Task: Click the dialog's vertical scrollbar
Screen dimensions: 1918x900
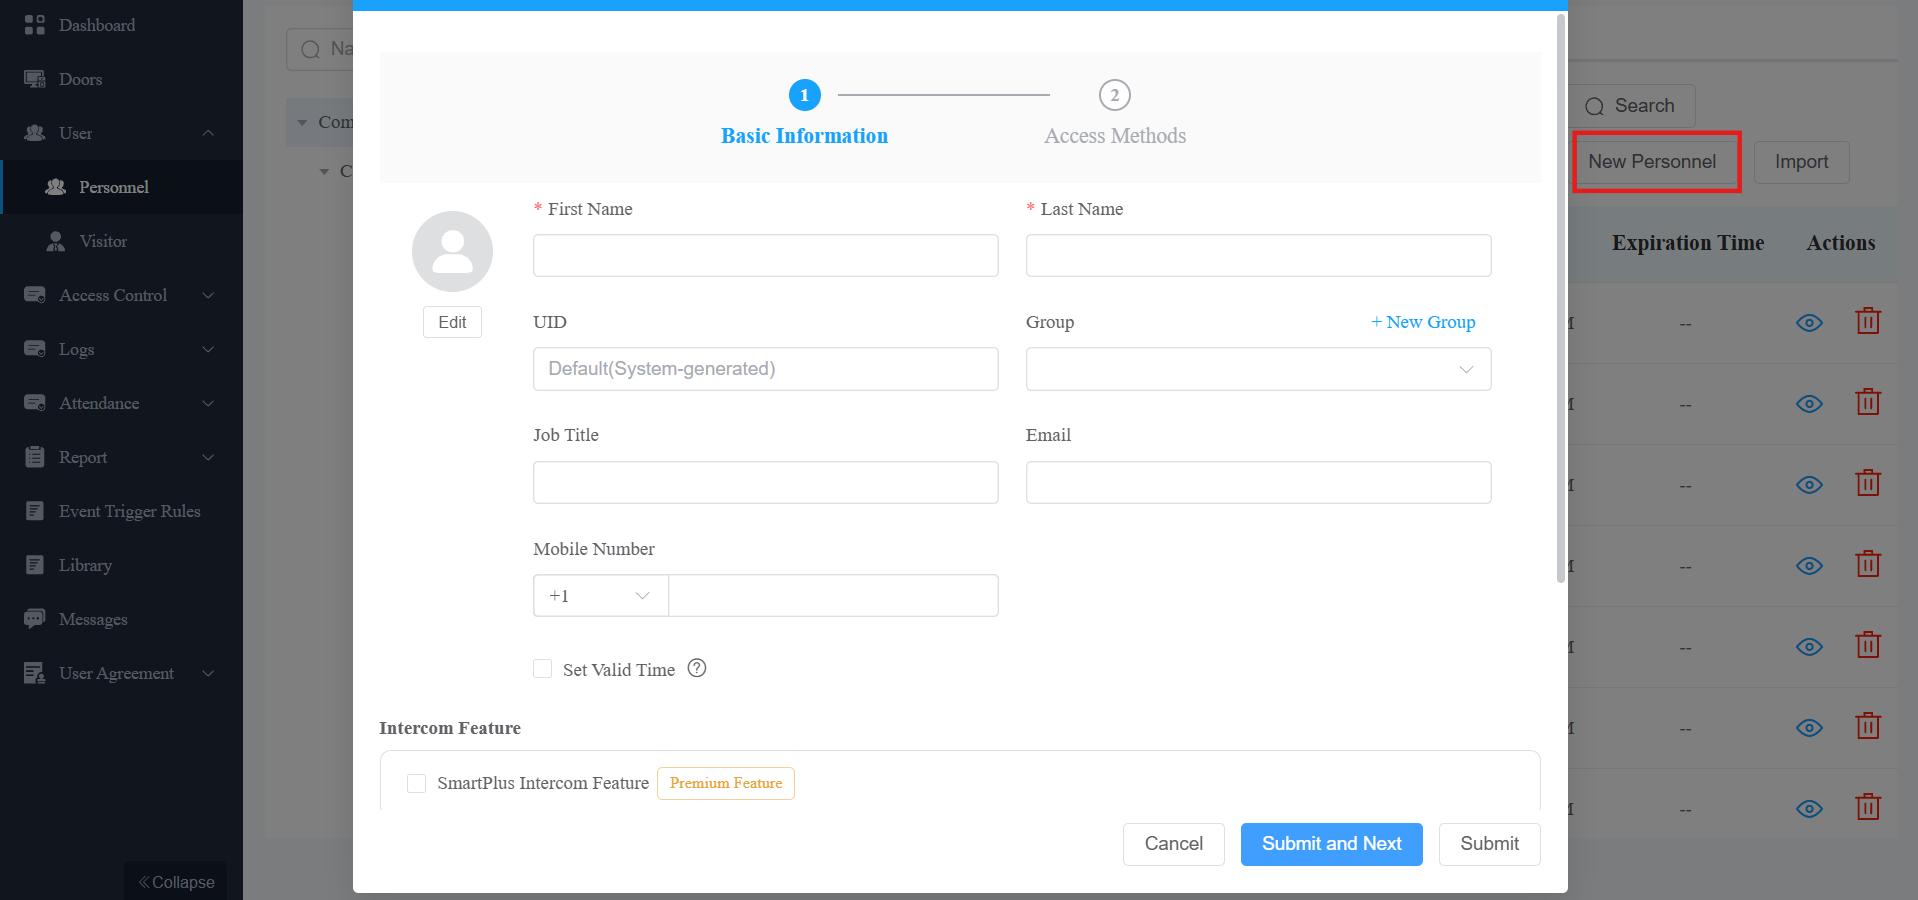Action: [x=1560, y=298]
